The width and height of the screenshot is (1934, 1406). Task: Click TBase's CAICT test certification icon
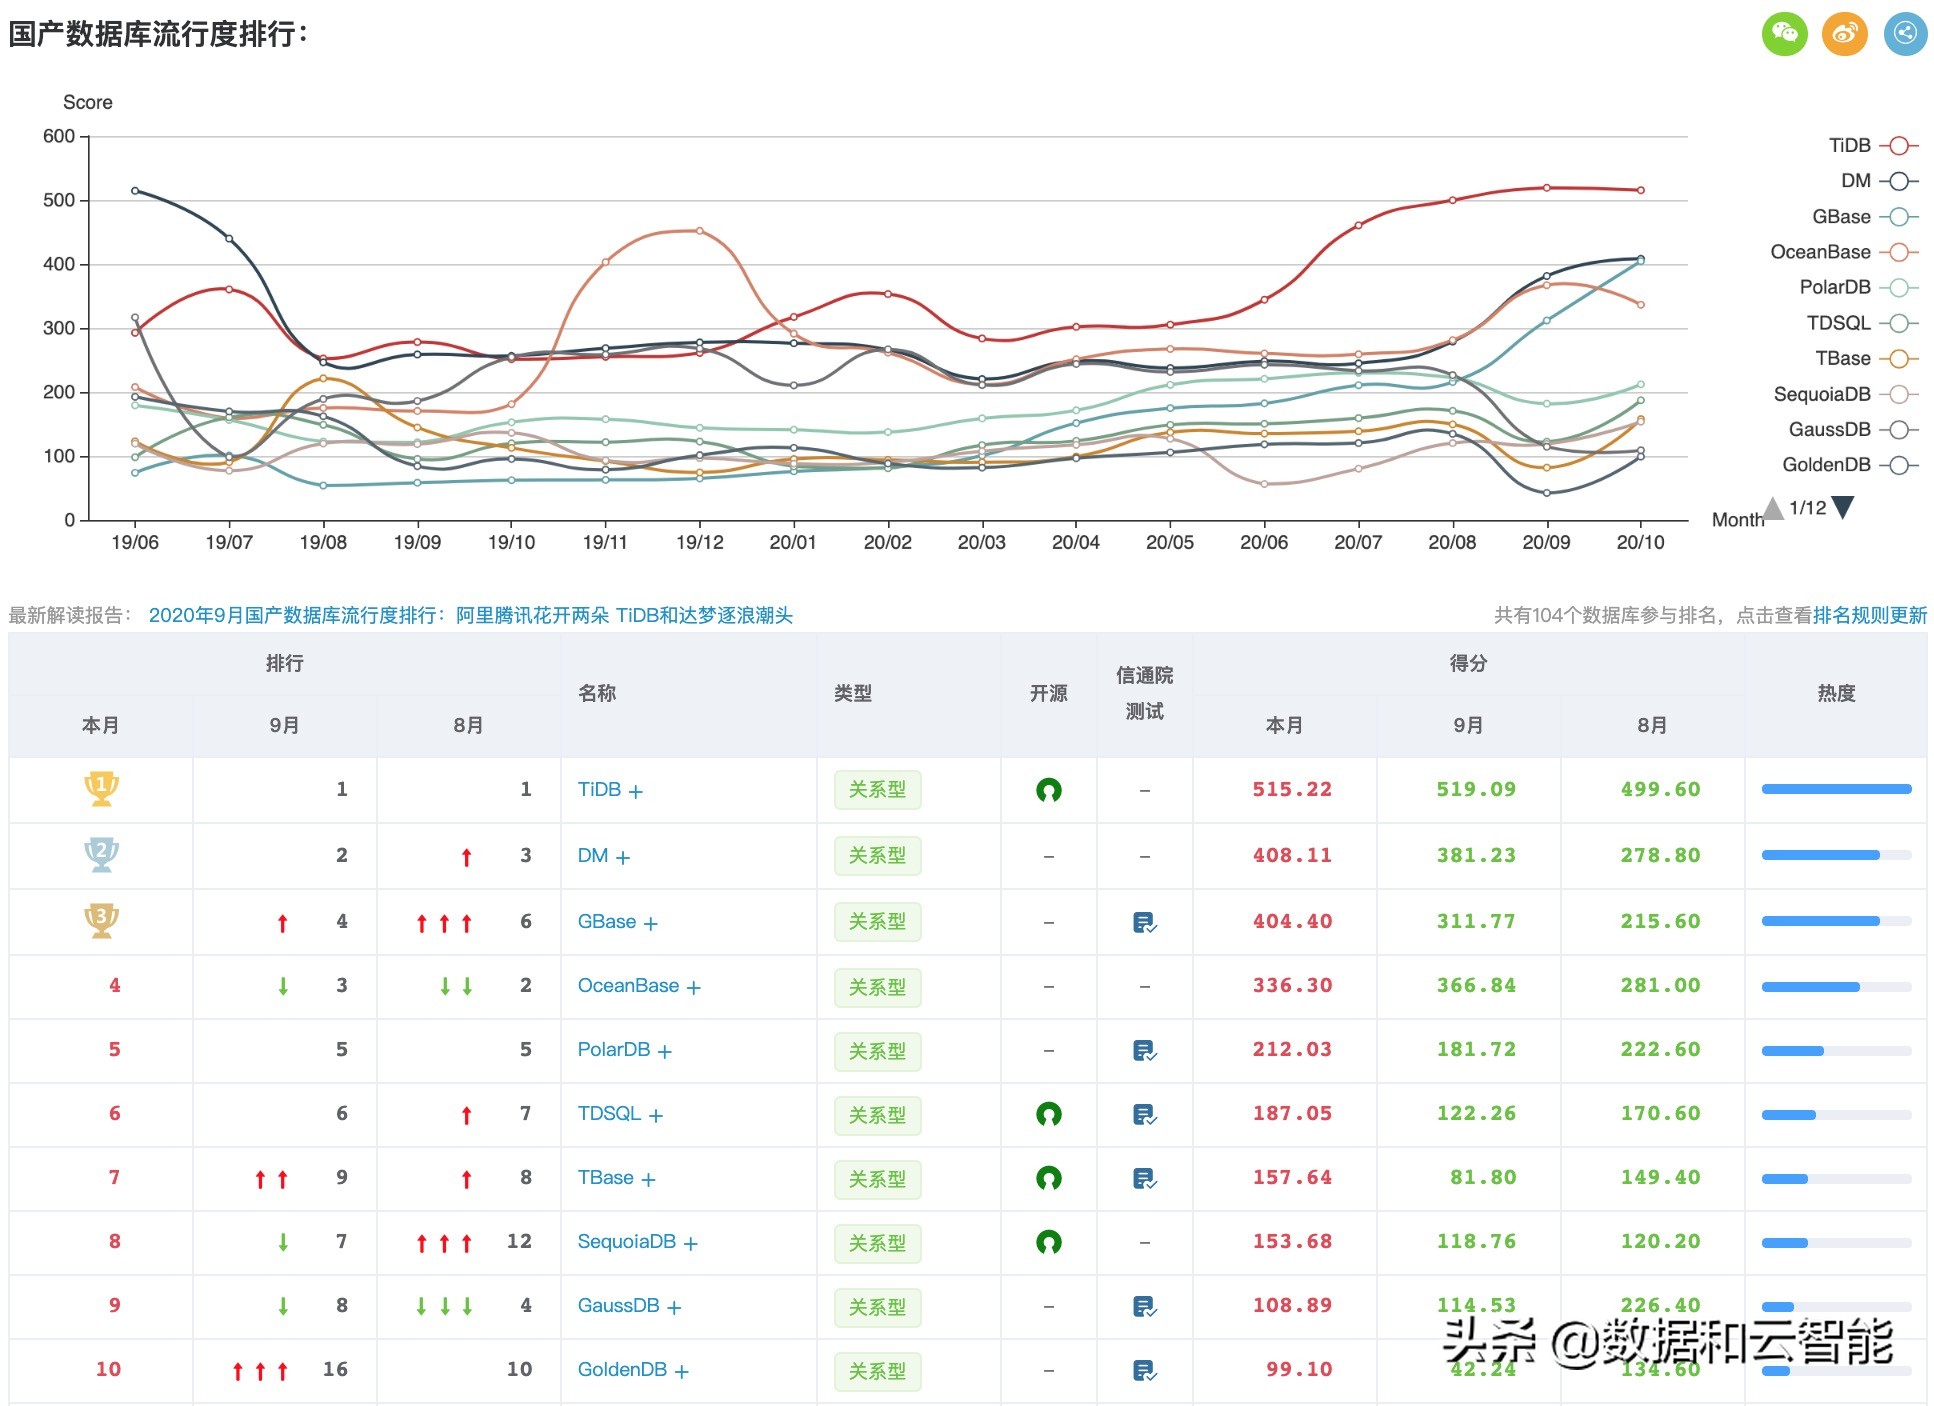(1144, 1178)
